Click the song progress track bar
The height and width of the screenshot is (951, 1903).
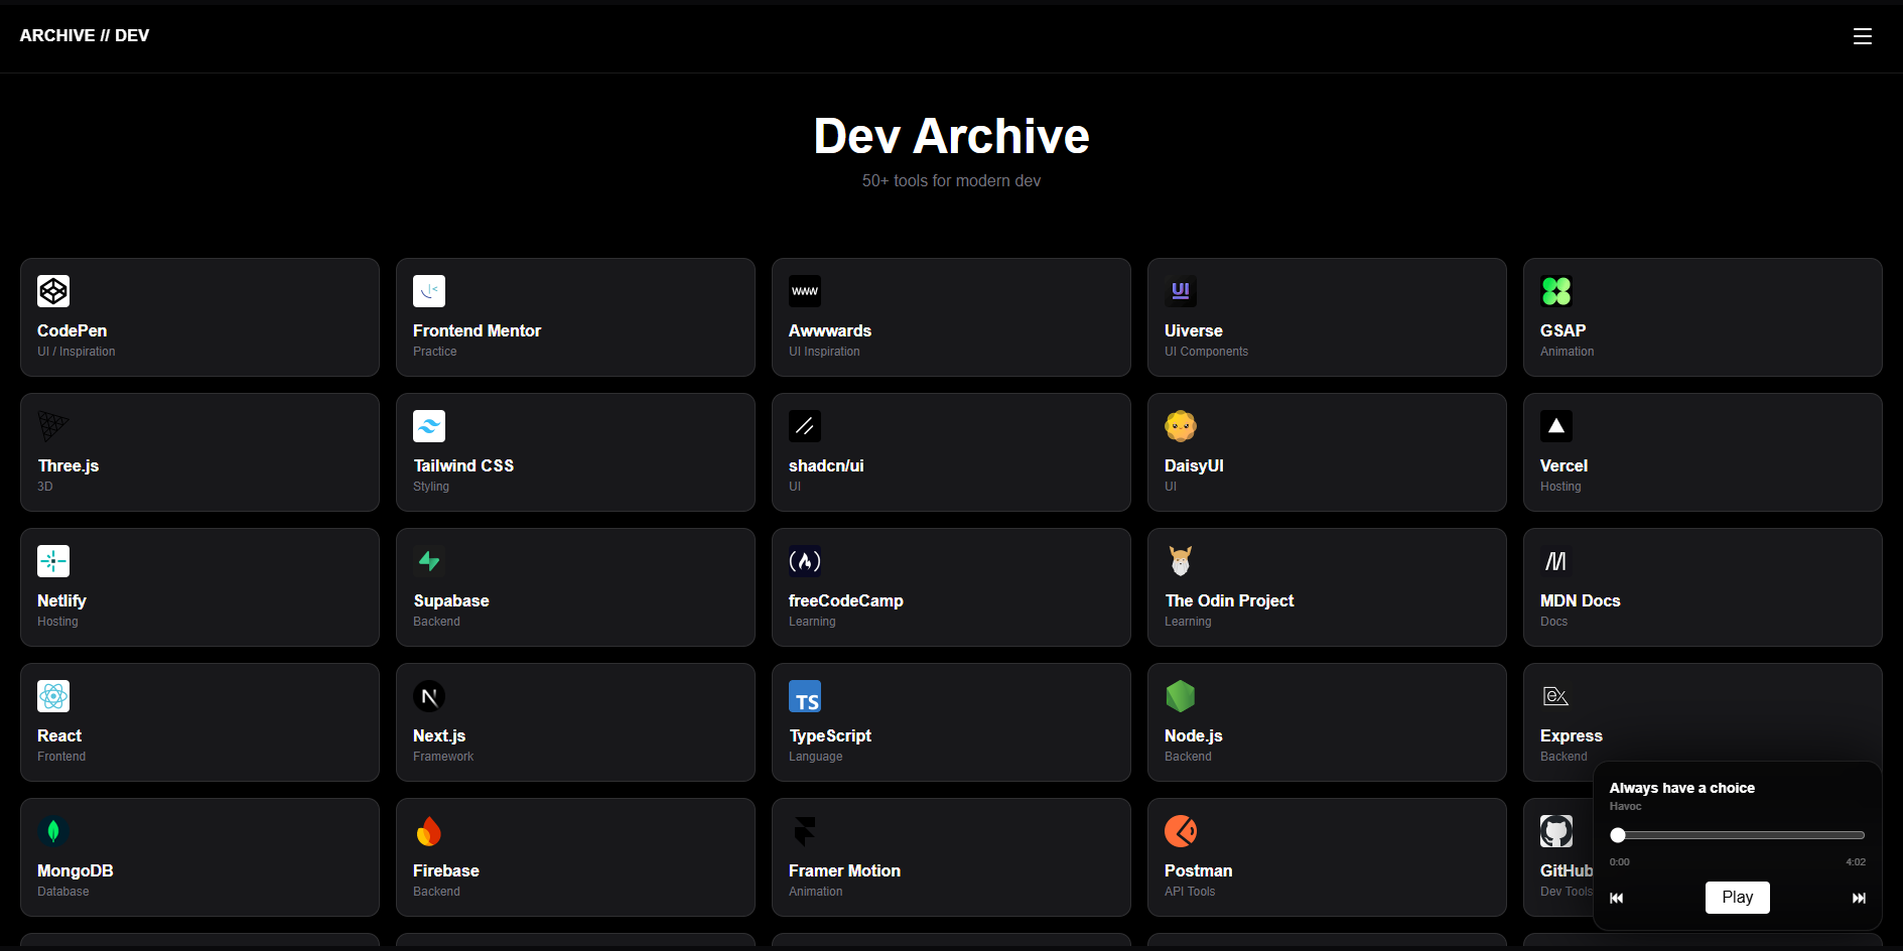point(1738,835)
